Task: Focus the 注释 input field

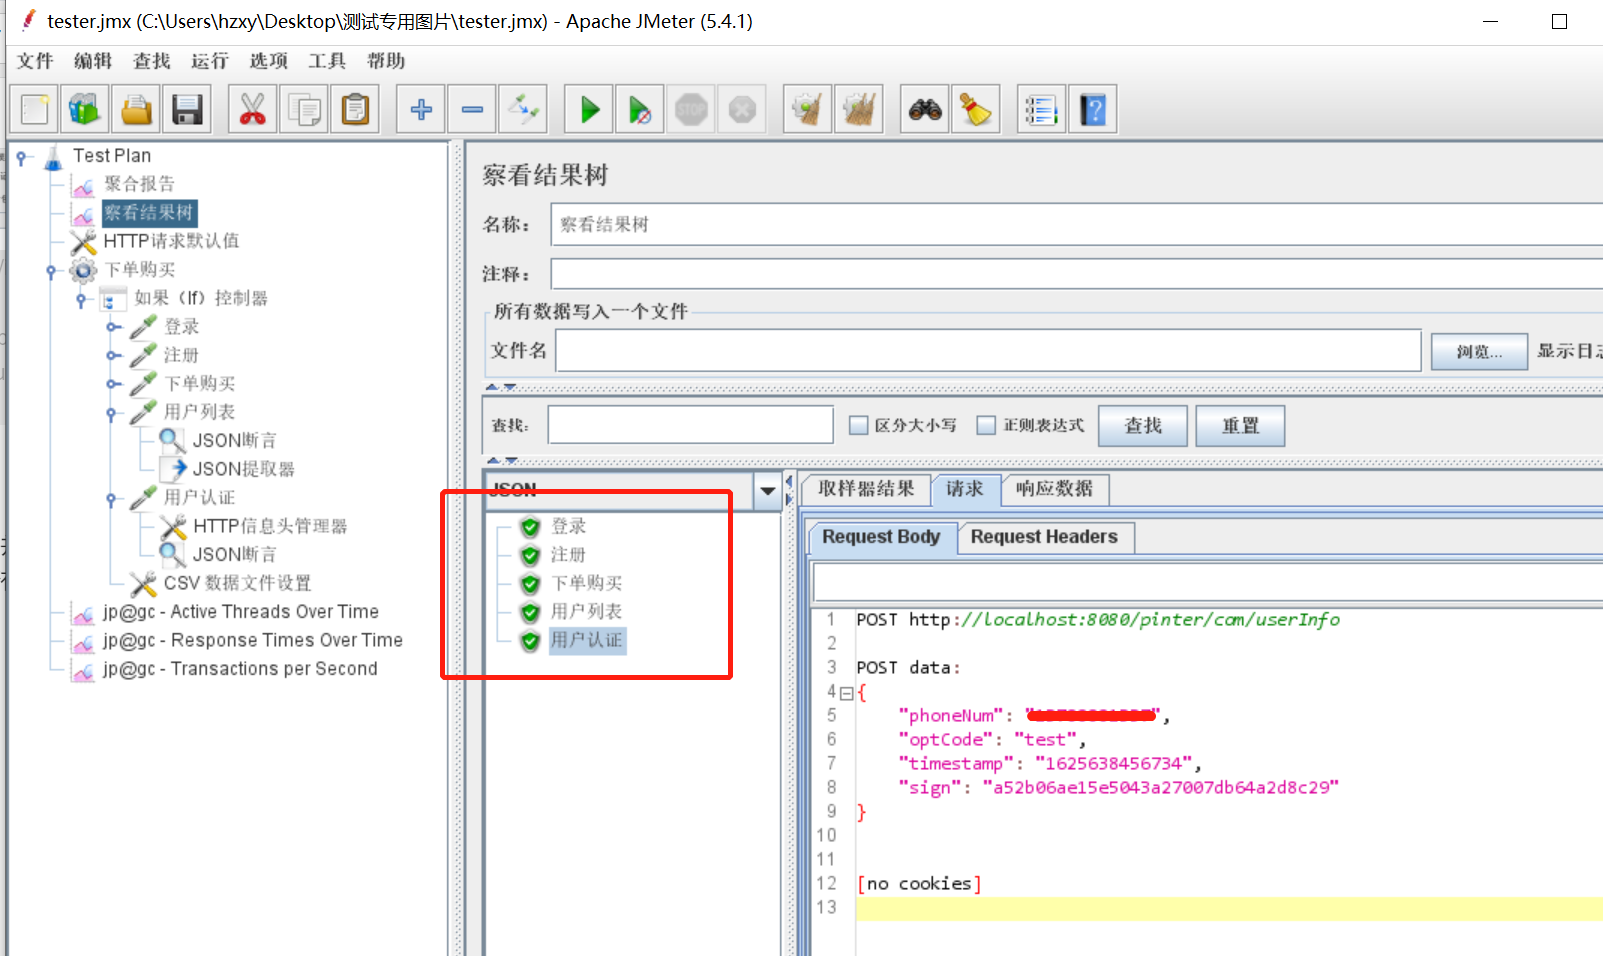Action: 1076,274
